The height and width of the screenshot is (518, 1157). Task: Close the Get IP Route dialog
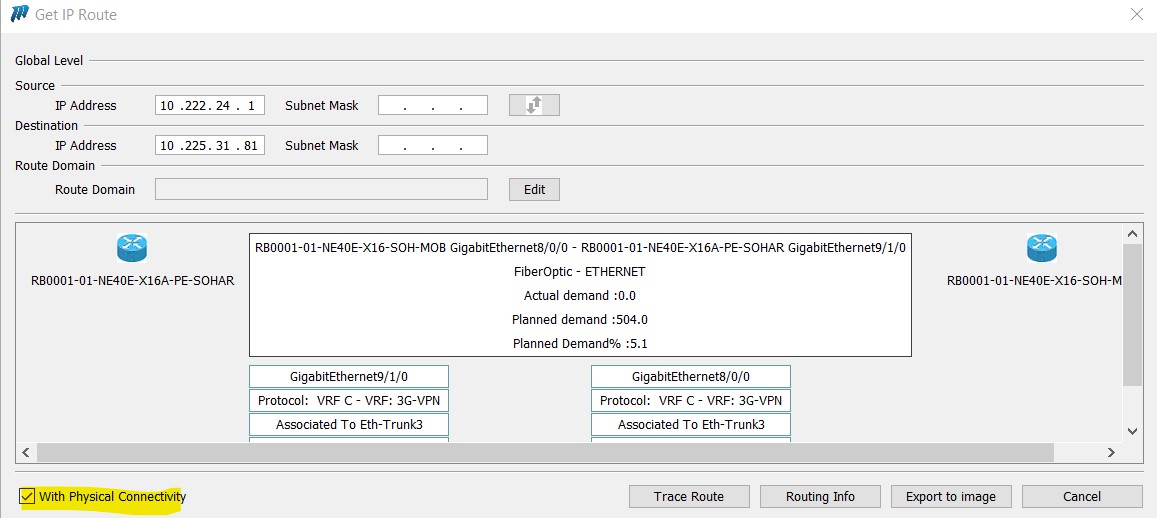(x=1135, y=15)
